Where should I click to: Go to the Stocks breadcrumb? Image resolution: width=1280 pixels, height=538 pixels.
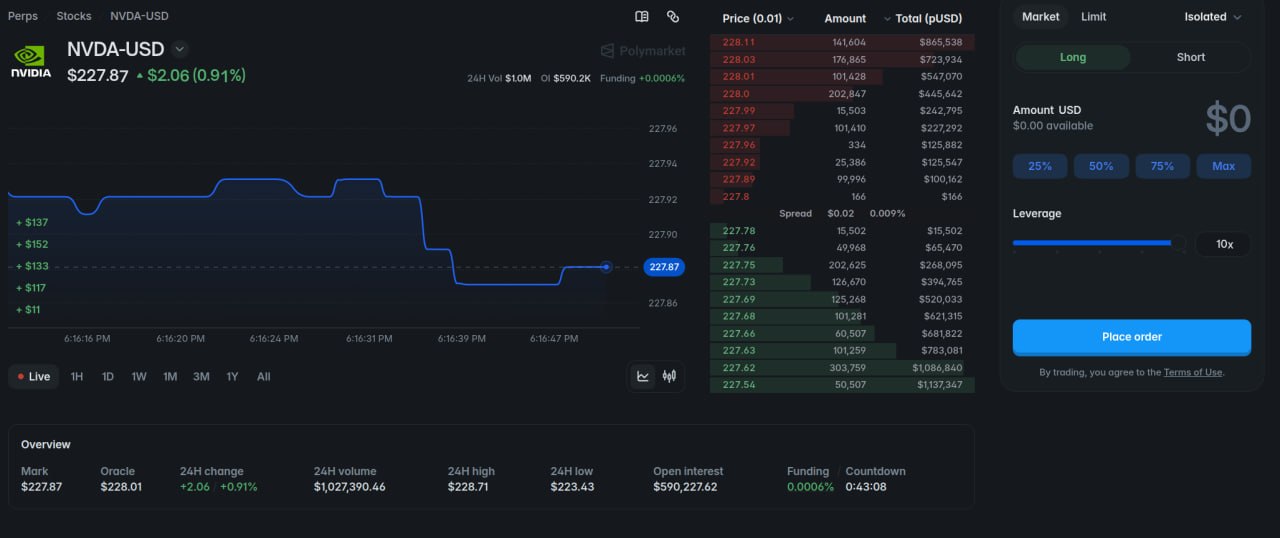click(74, 16)
